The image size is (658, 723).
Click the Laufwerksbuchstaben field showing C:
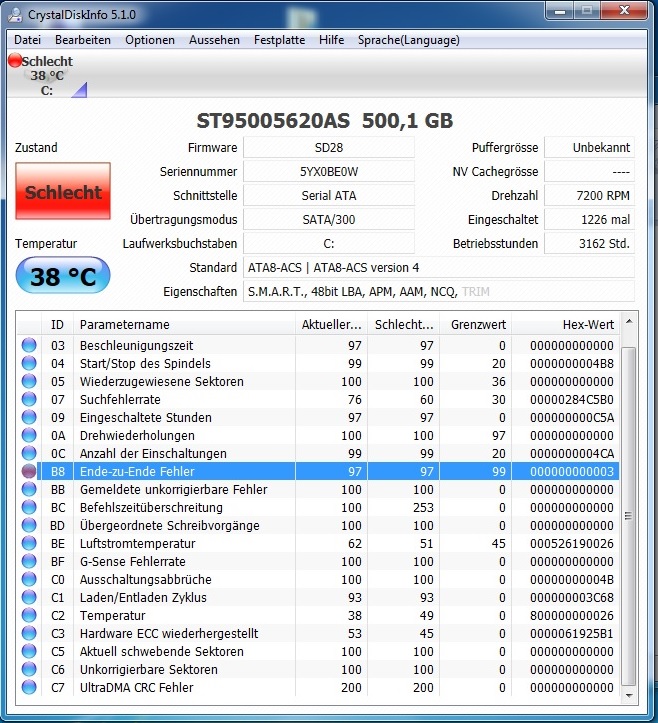coord(329,243)
